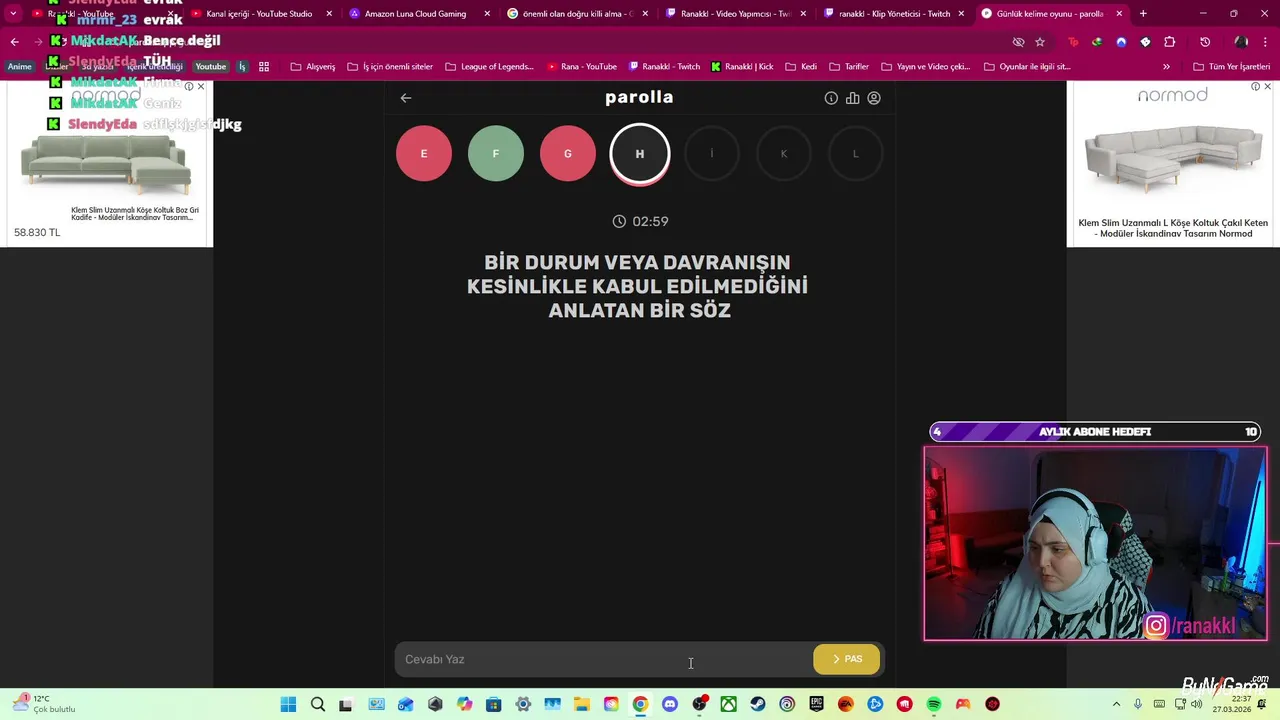
Task: Select the red letter G circle
Action: pyautogui.click(x=568, y=153)
